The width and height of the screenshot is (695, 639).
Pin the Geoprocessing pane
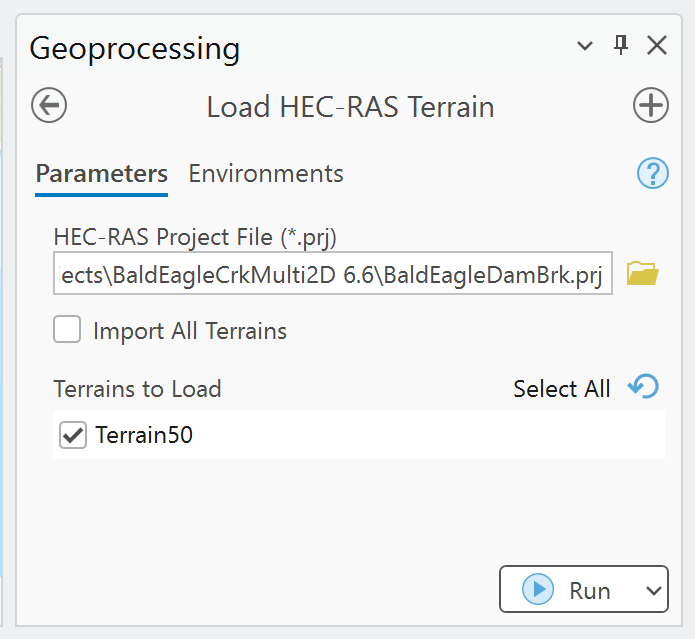click(x=621, y=45)
